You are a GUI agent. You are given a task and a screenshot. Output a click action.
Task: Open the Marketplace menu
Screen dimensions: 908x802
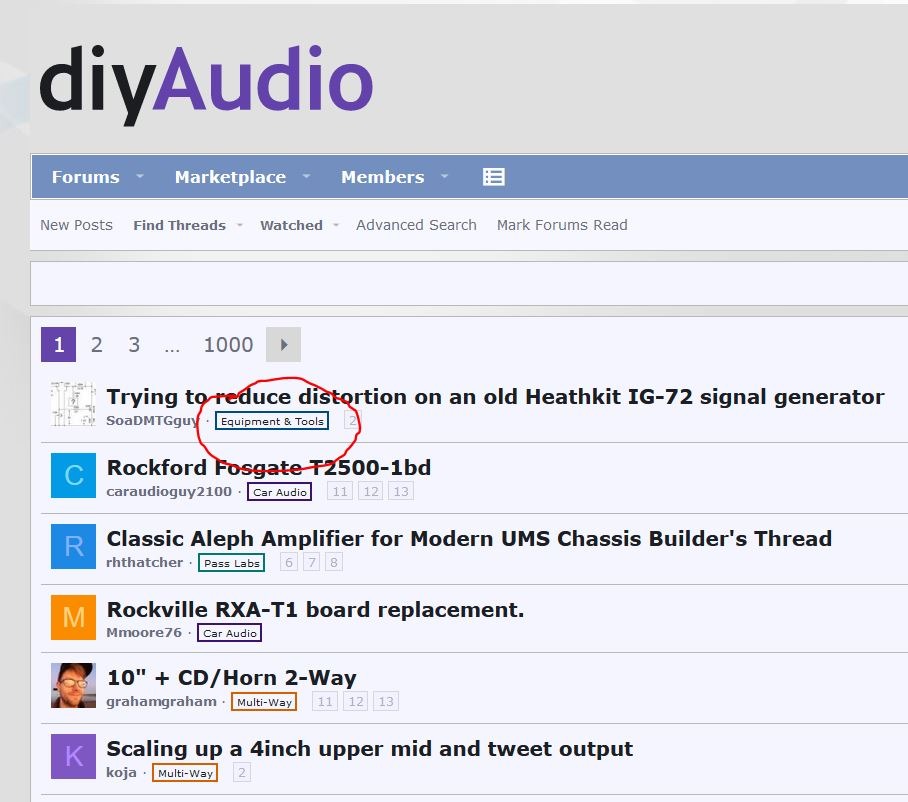[x=230, y=177]
